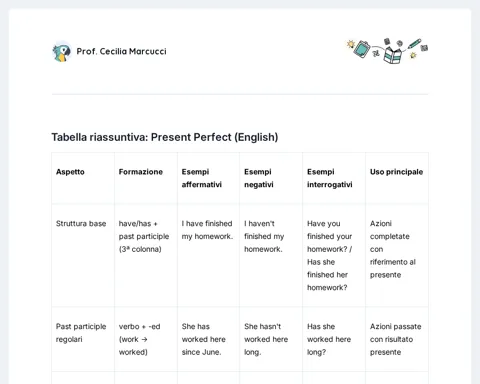Select the Tabella riassuntiva title heading
The width and height of the screenshot is (480, 384).
(165, 137)
